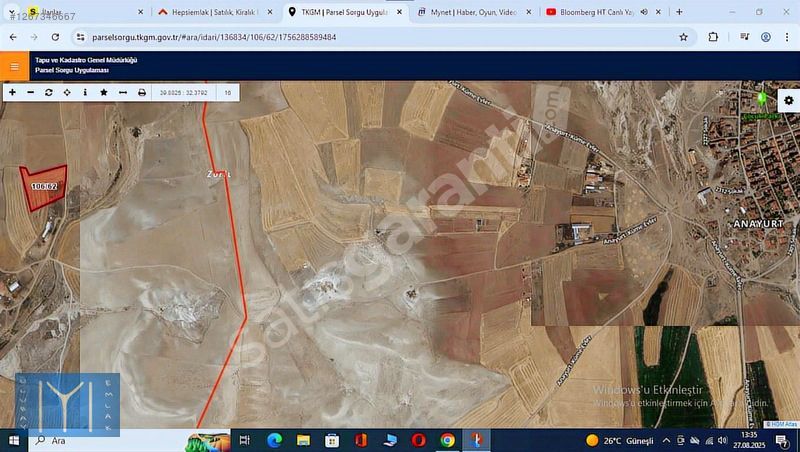Open the parcel info tool
This screenshot has height=452, width=800.
click(85, 92)
